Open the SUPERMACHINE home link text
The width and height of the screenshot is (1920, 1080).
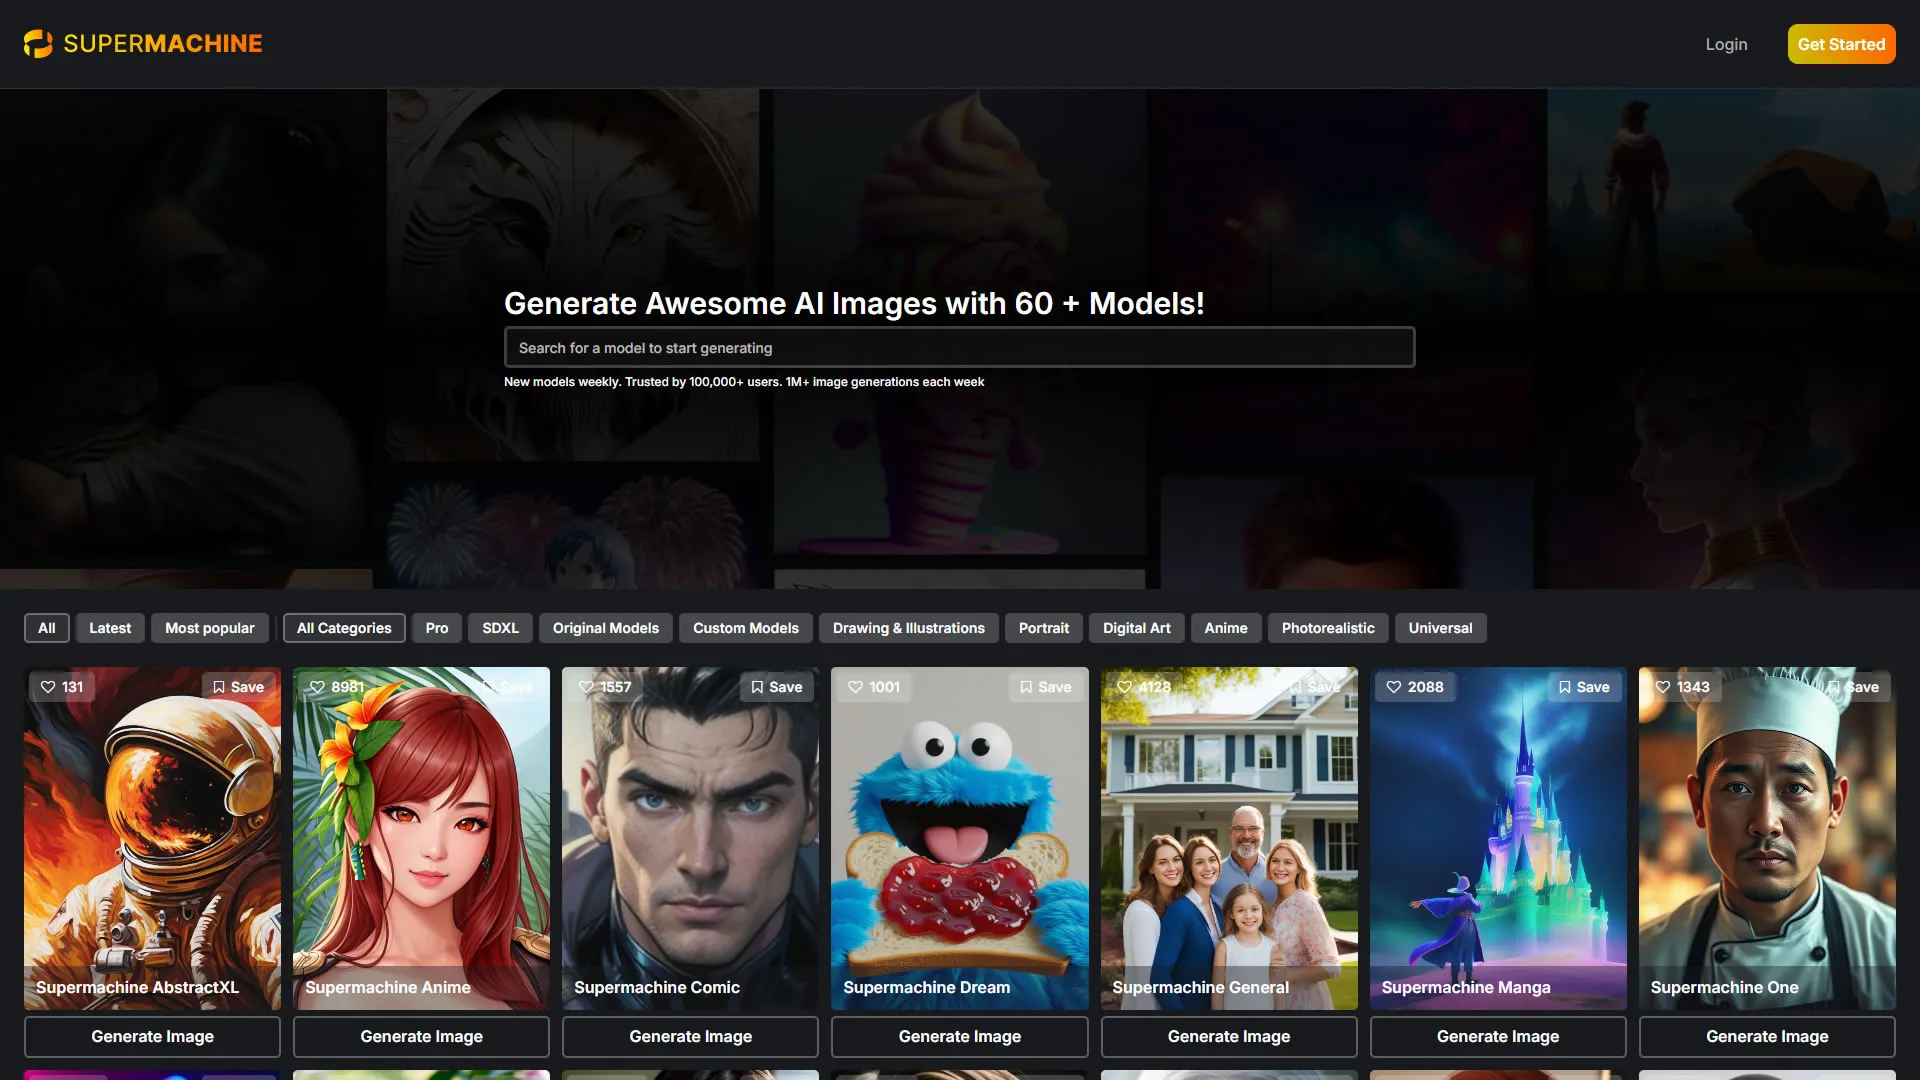click(163, 44)
